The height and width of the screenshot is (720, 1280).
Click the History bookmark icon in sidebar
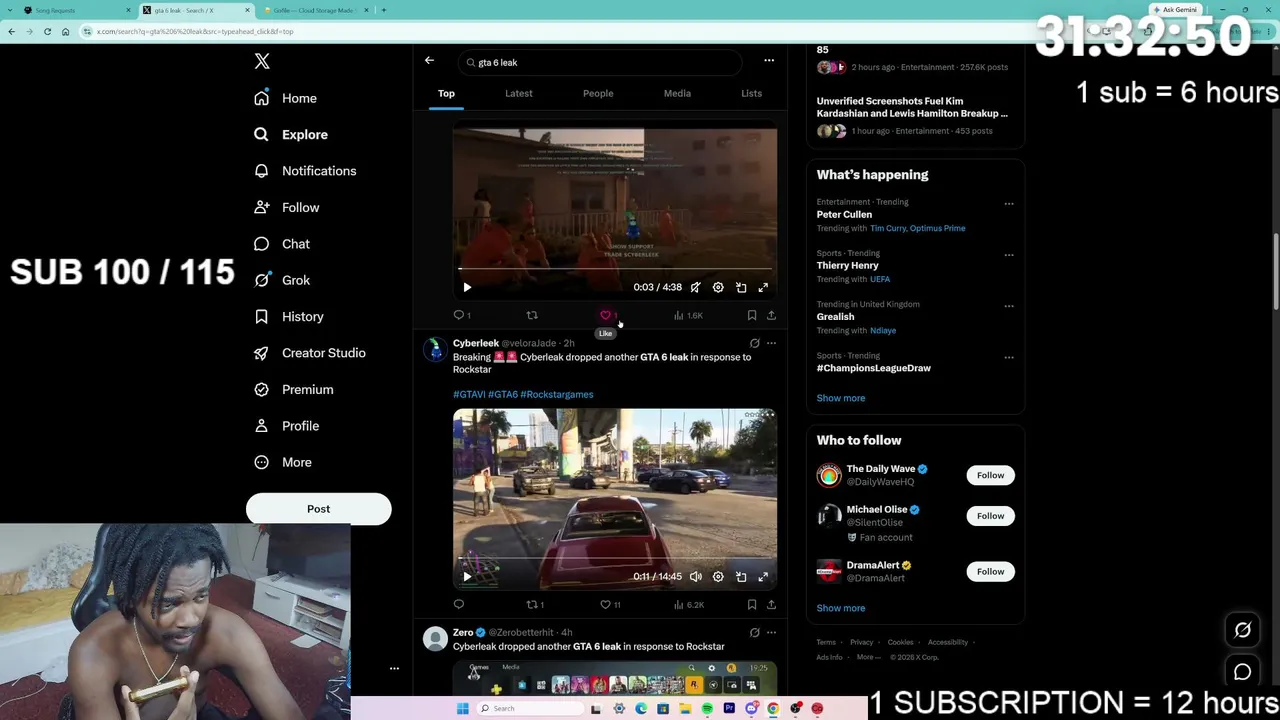(261, 316)
